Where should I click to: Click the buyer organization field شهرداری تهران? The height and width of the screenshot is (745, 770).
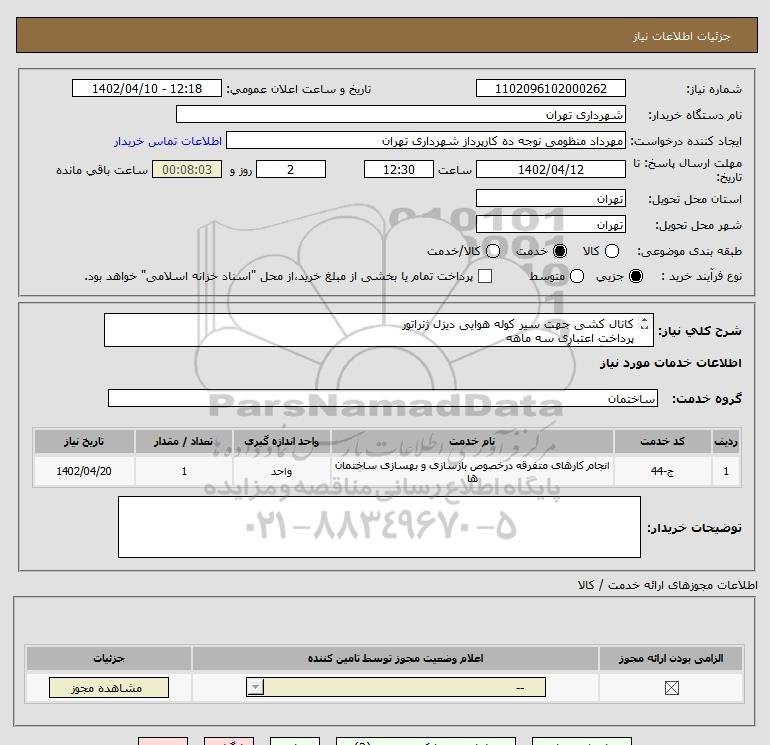click(401, 115)
